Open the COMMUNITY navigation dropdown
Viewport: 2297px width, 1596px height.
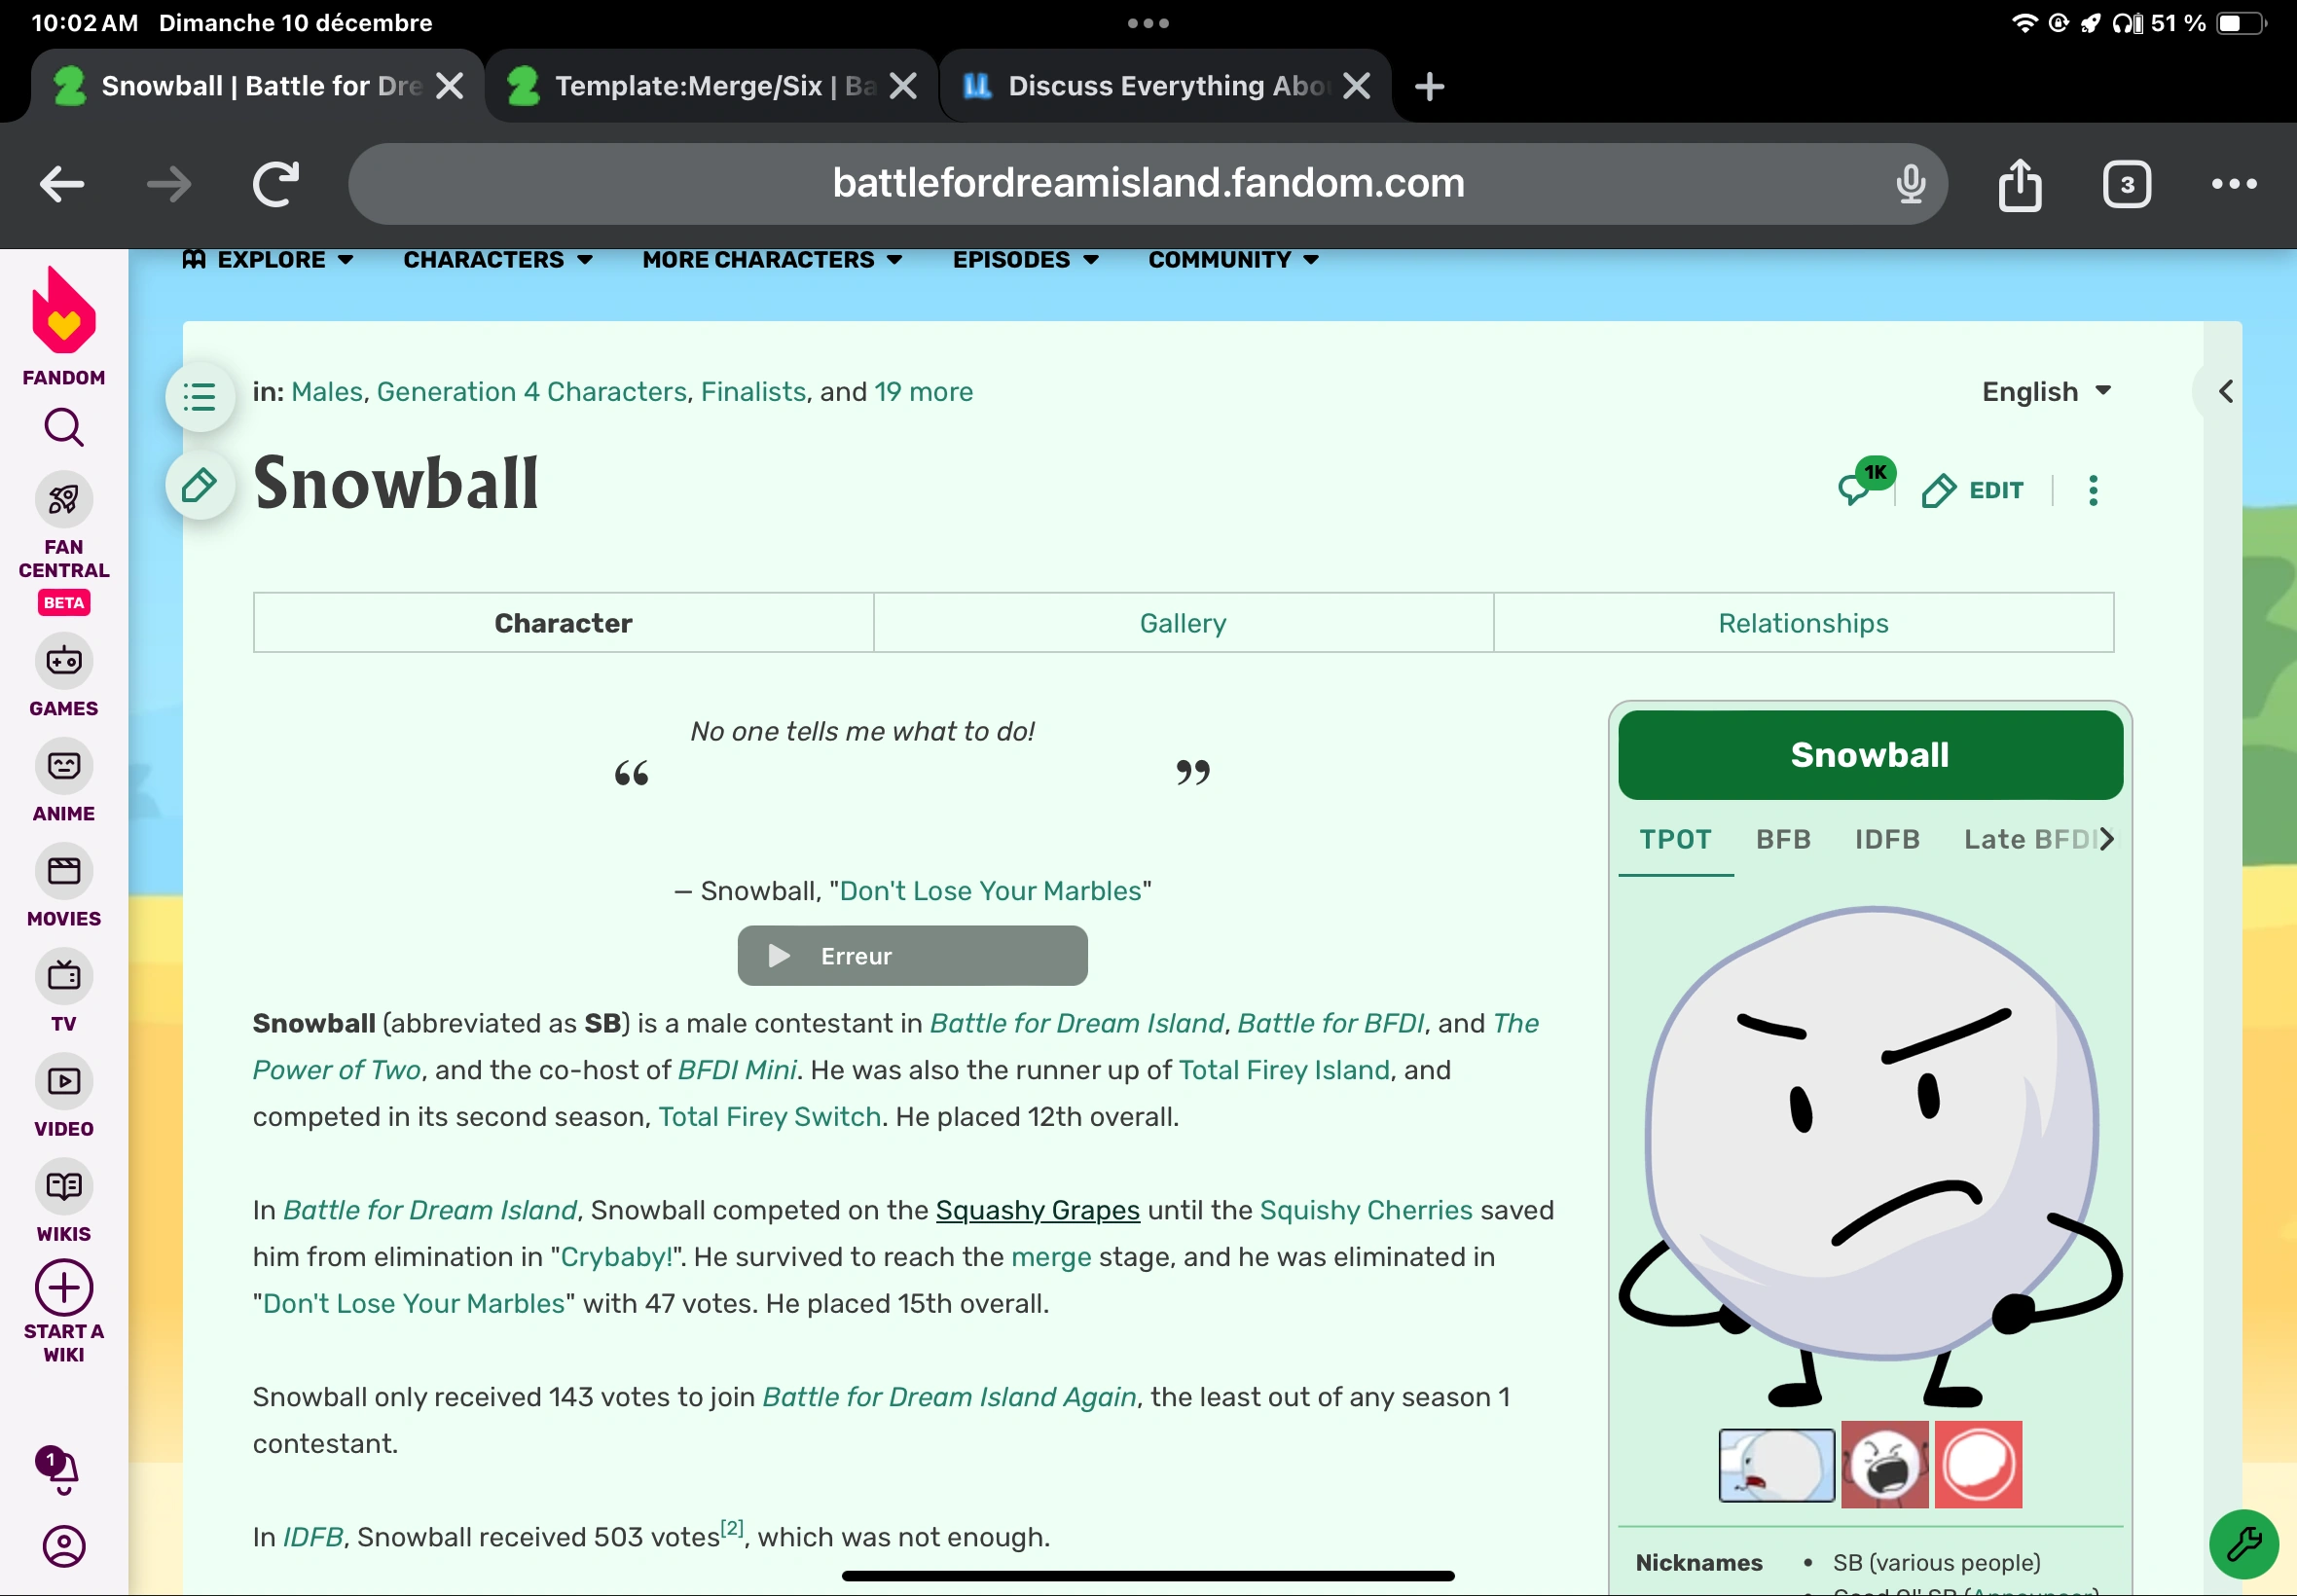tap(1230, 260)
